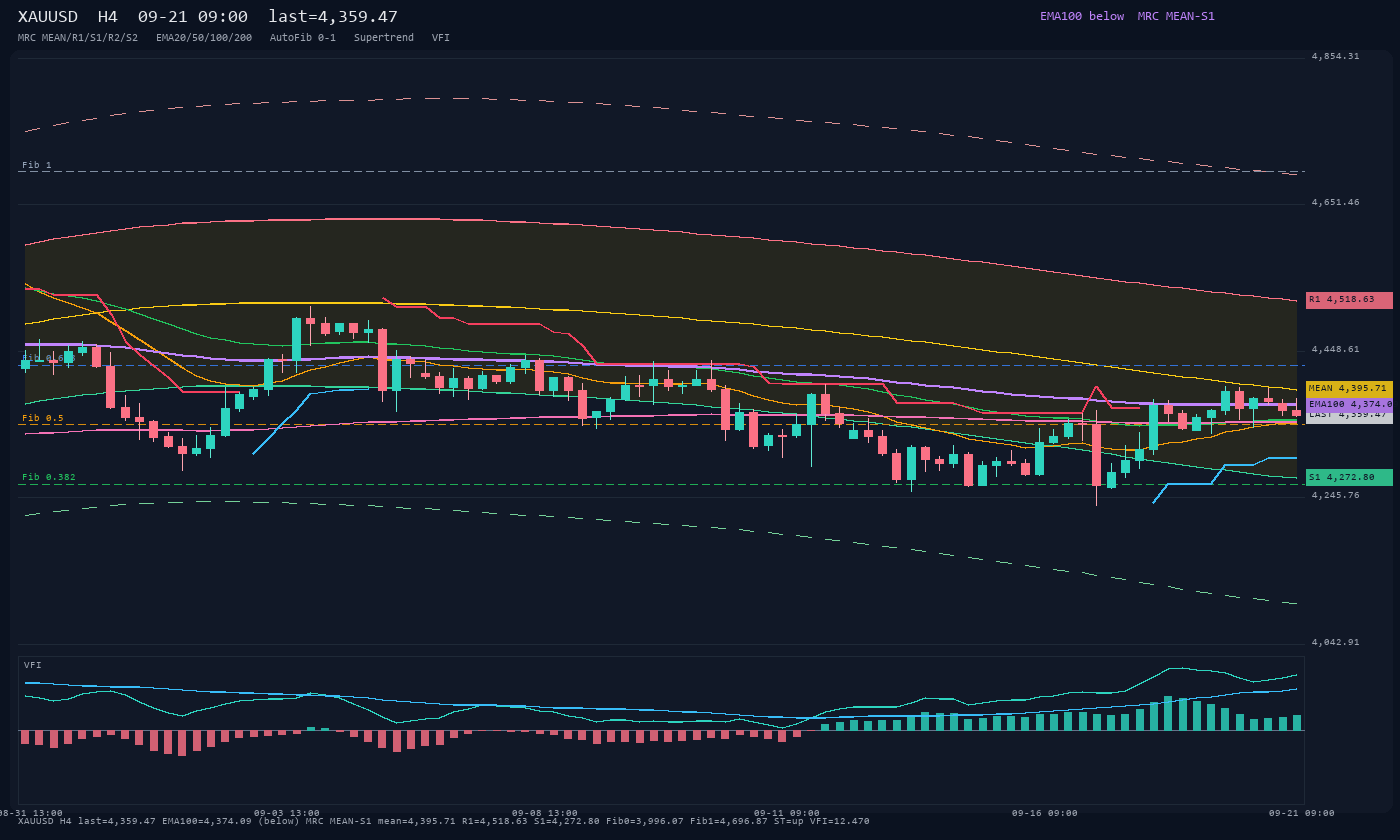This screenshot has height=840, width=1400.
Task: Click the bottom summary status line
Action: pos(444,822)
